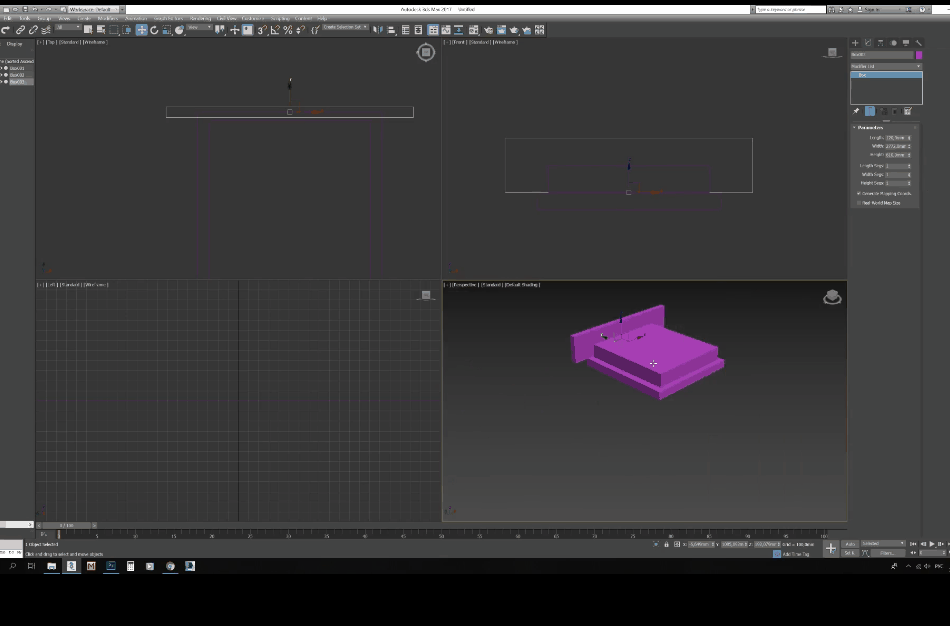Open the Create tab in command panel
950x626 pixels.
(x=855, y=43)
